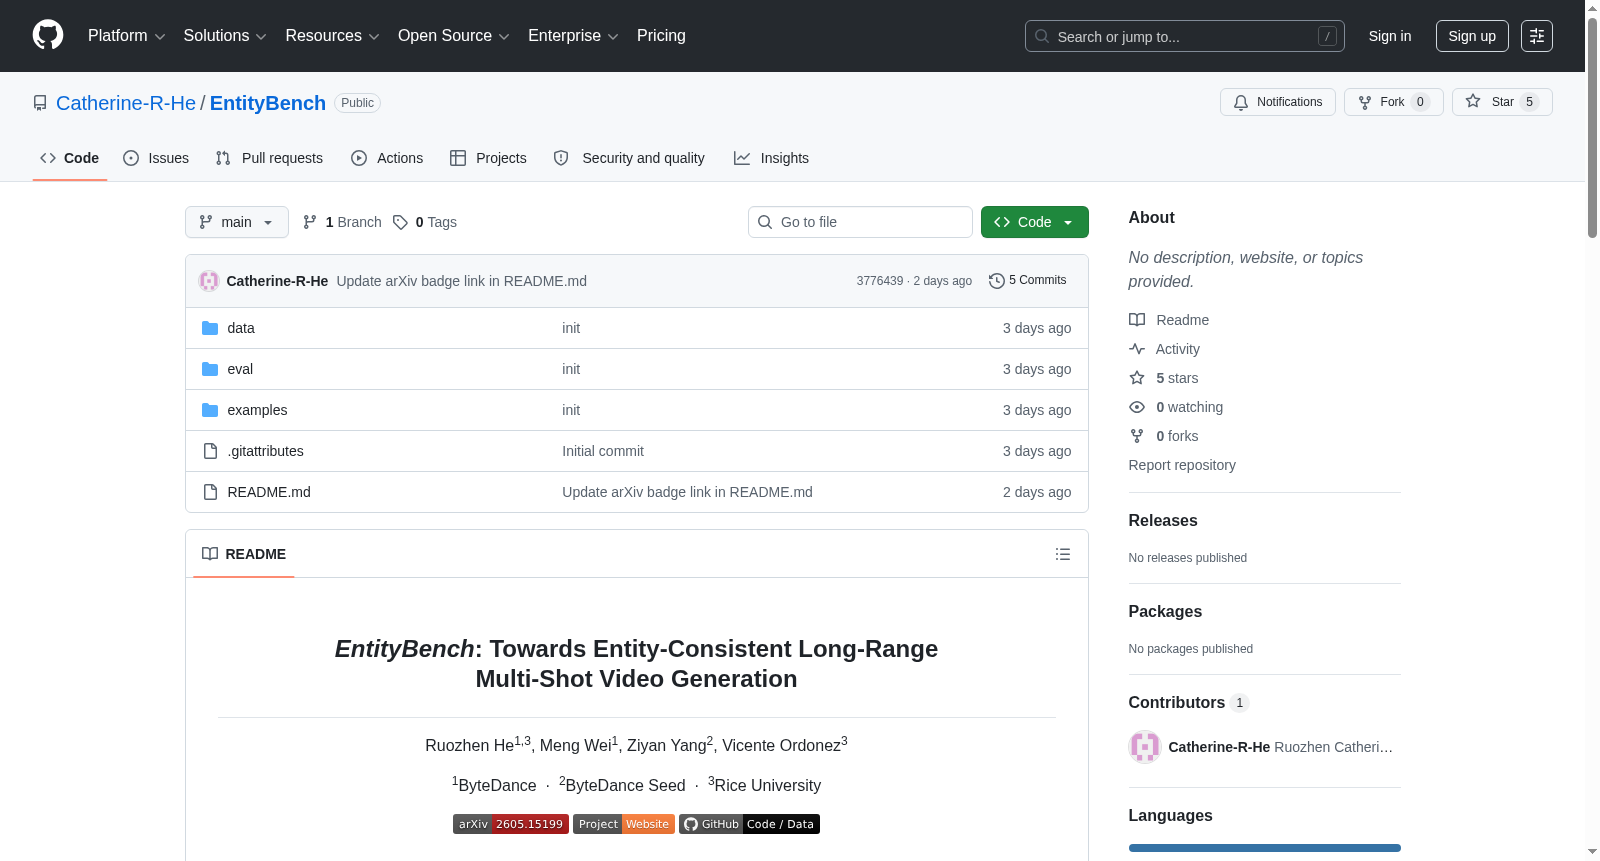This screenshot has width=1600, height=861.
Task: Click the Activity pulse icon
Action: click(x=1137, y=349)
